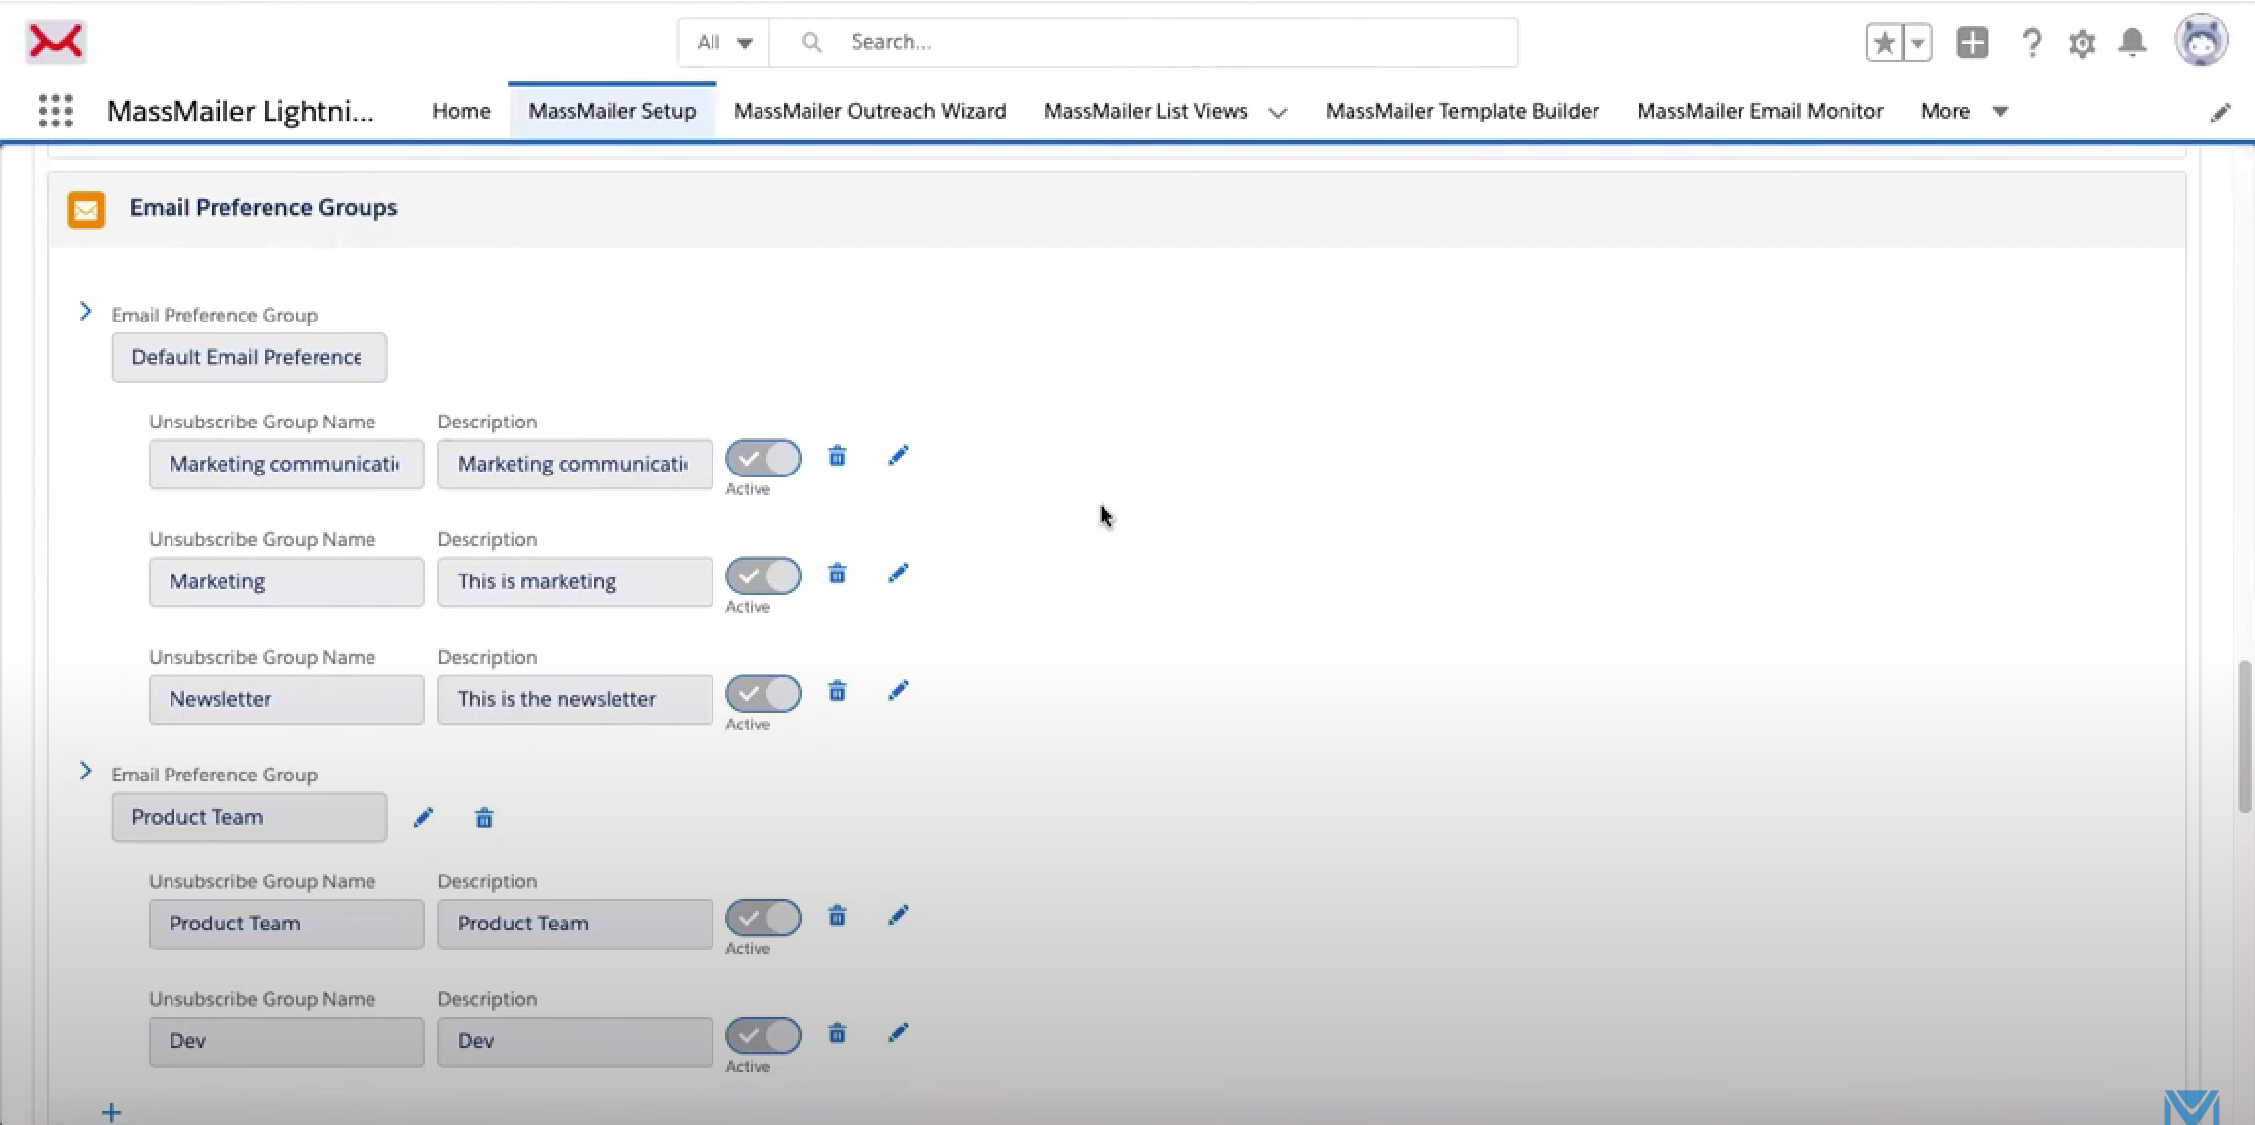
Task: Edit the Newsletter unsubscribe group
Action: tap(898, 691)
